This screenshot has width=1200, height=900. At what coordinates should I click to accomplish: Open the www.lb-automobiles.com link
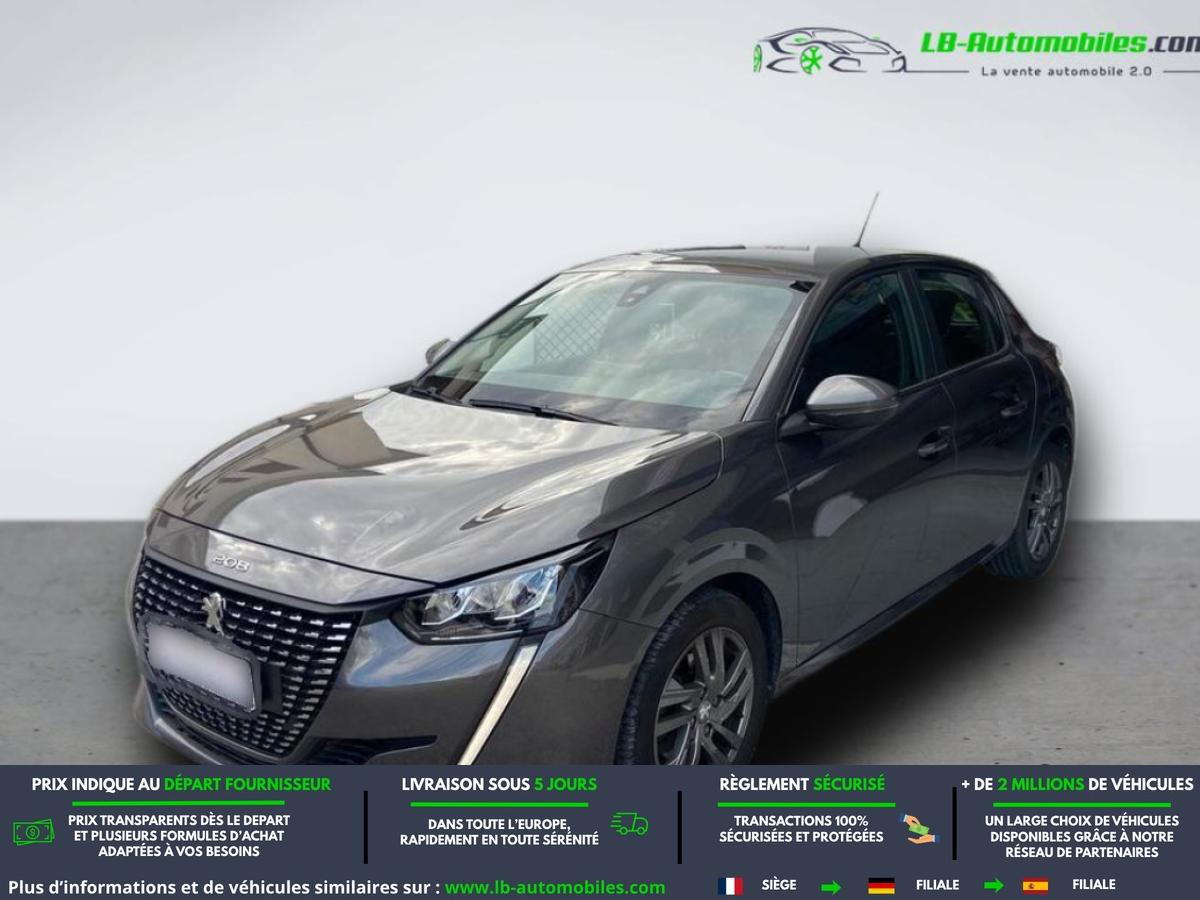click(555, 887)
